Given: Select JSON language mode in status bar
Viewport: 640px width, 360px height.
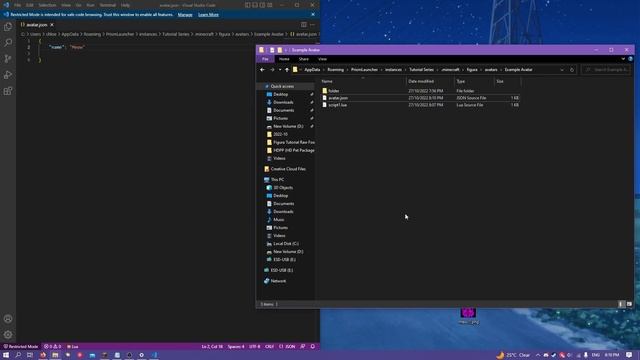Looking at the screenshot, I should click(287, 347).
